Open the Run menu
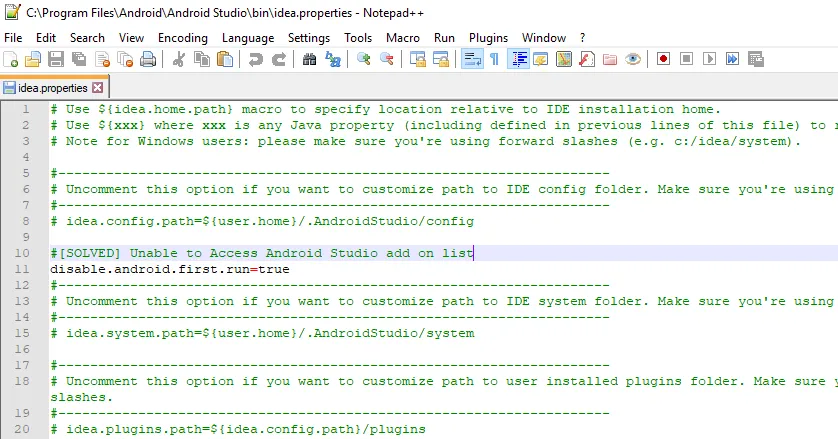 point(444,38)
